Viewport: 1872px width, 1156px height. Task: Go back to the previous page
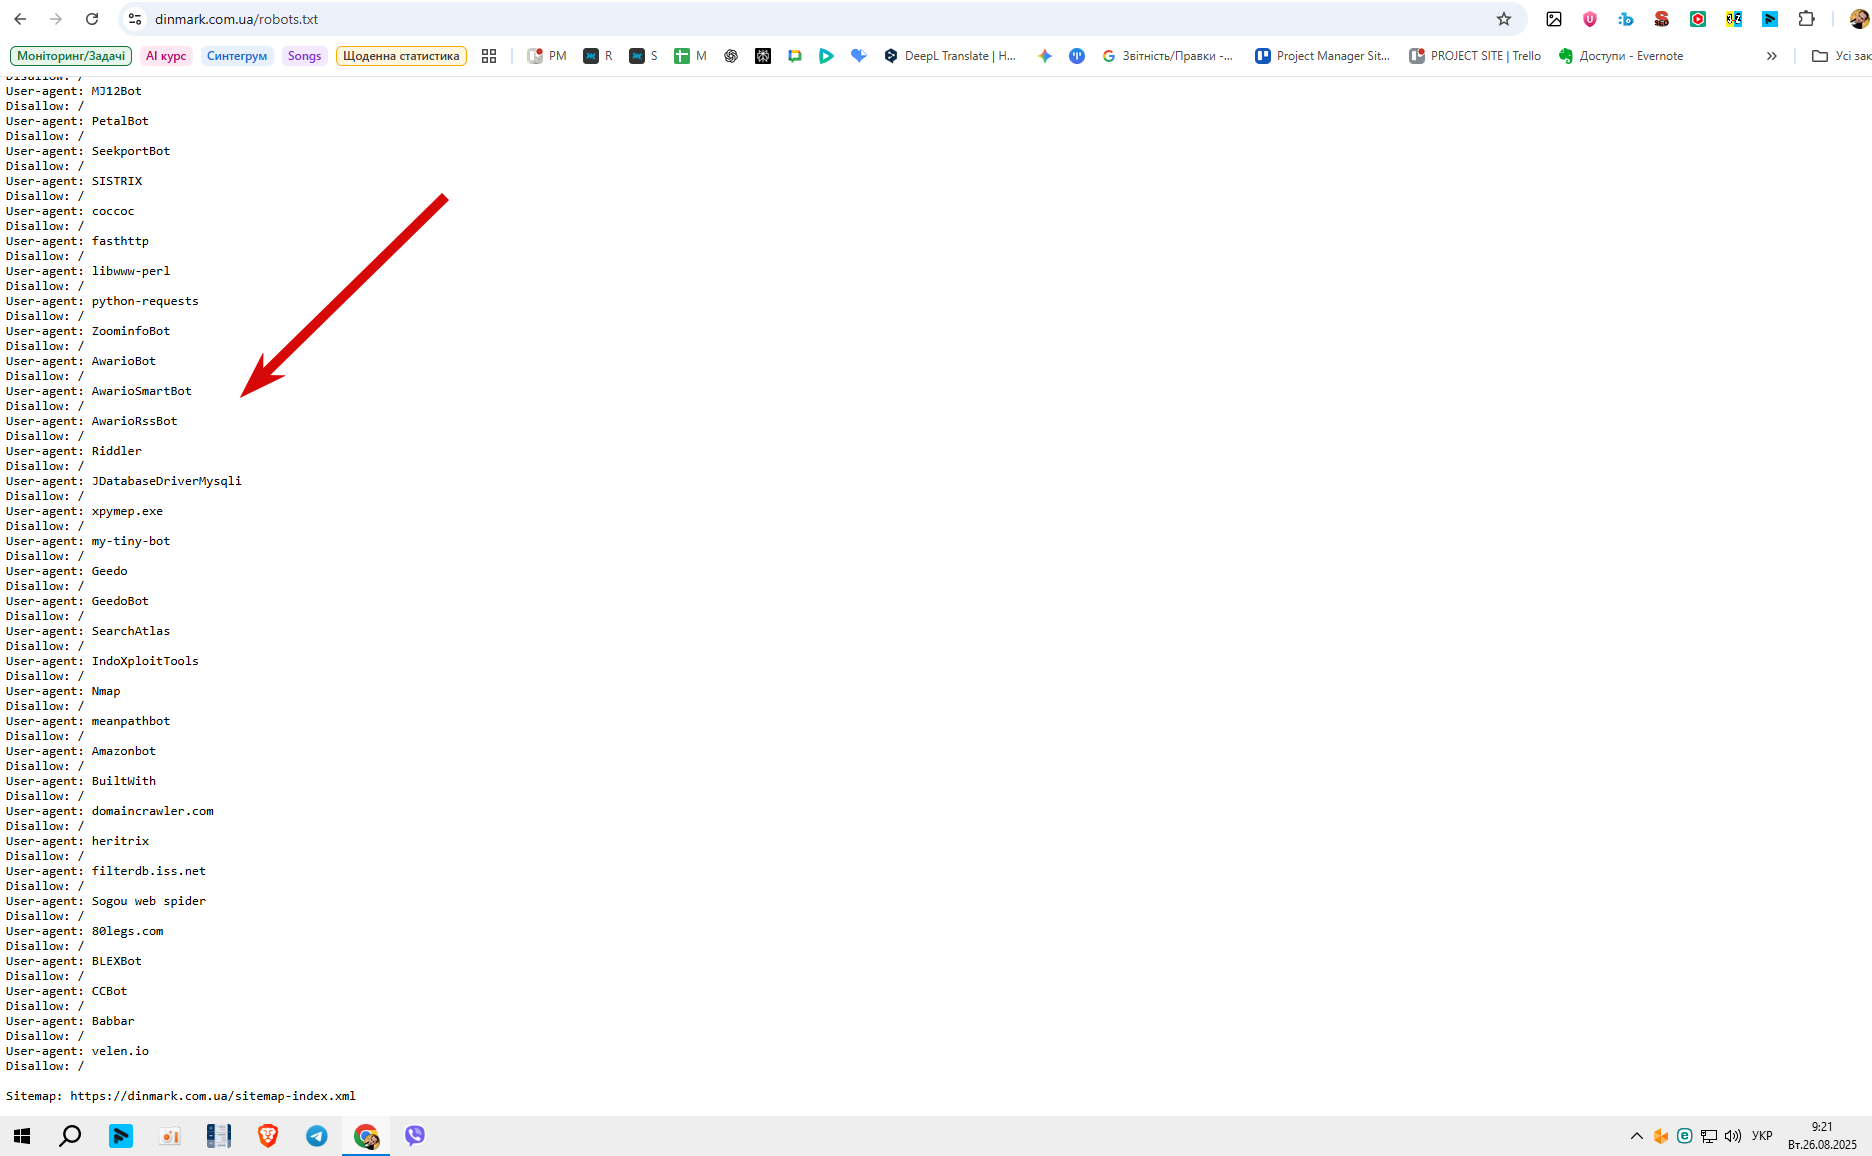(x=20, y=19)
